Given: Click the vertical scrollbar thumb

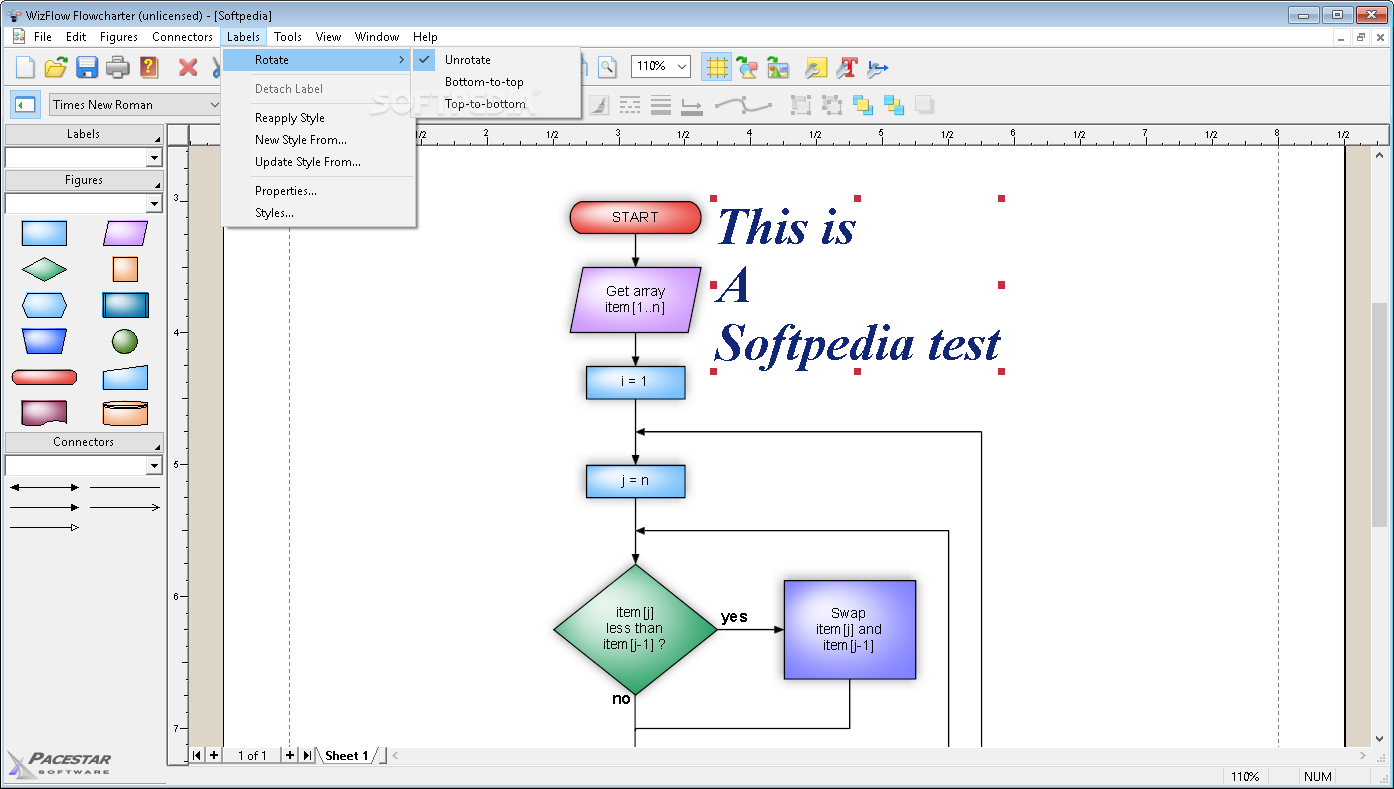Looking at the screenshot, I should click(1380, 415).
